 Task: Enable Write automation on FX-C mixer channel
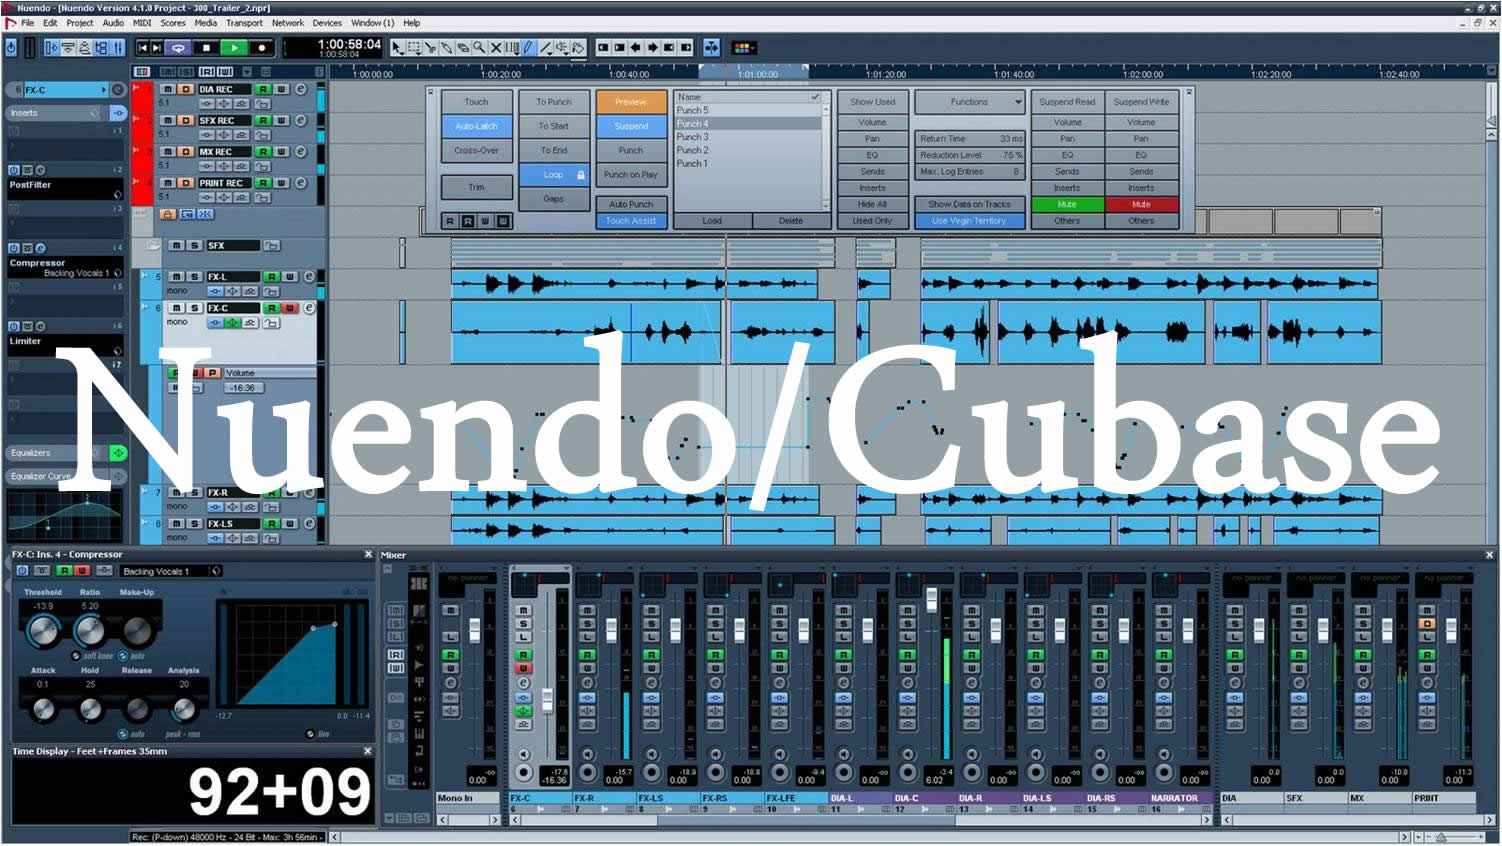coord(522,668)
